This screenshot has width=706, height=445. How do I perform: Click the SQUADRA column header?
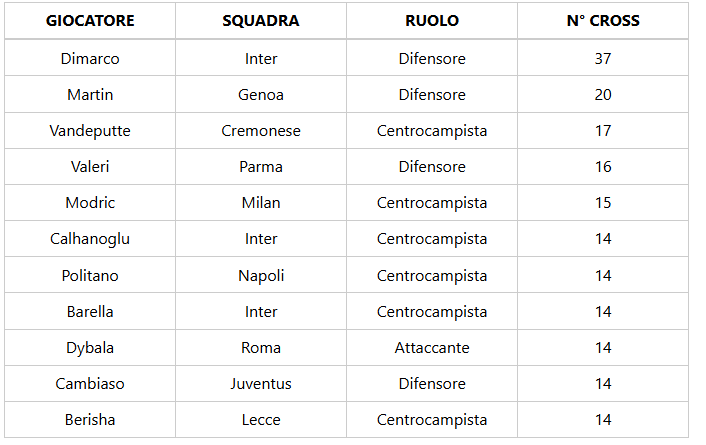pyautogui.click(x=261, y=20)
